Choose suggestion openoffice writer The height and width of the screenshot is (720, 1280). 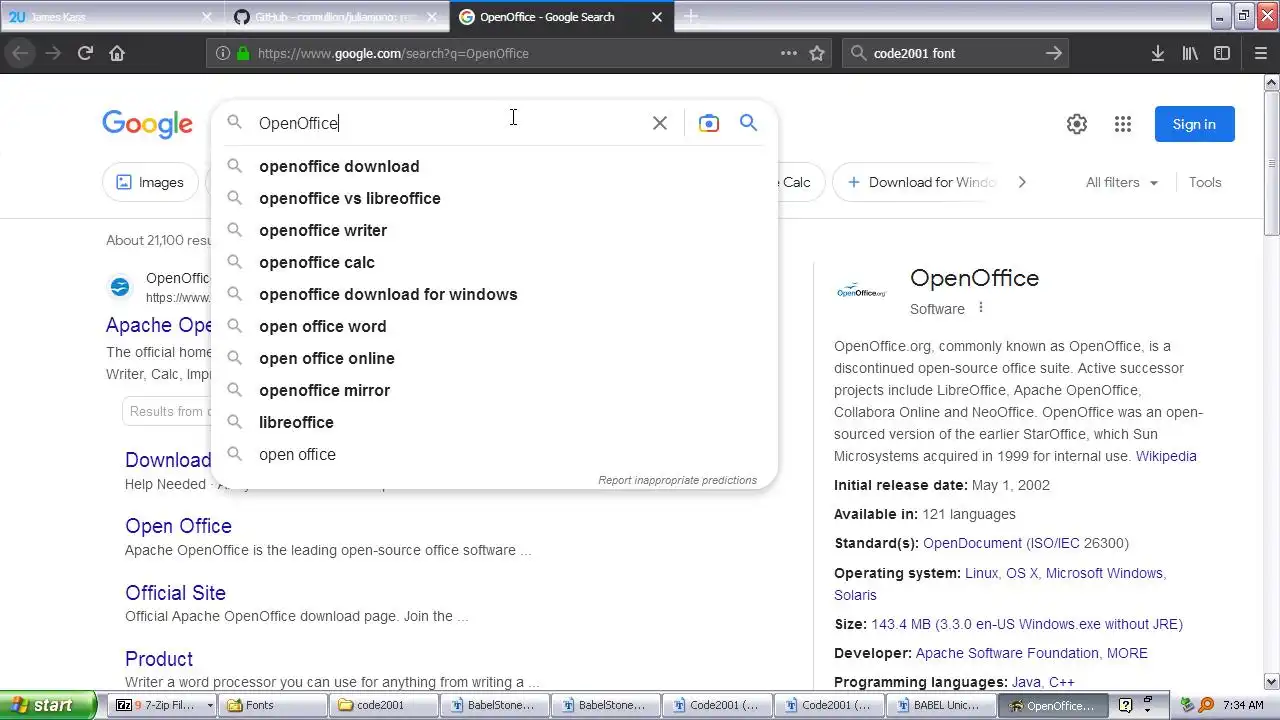494,230
